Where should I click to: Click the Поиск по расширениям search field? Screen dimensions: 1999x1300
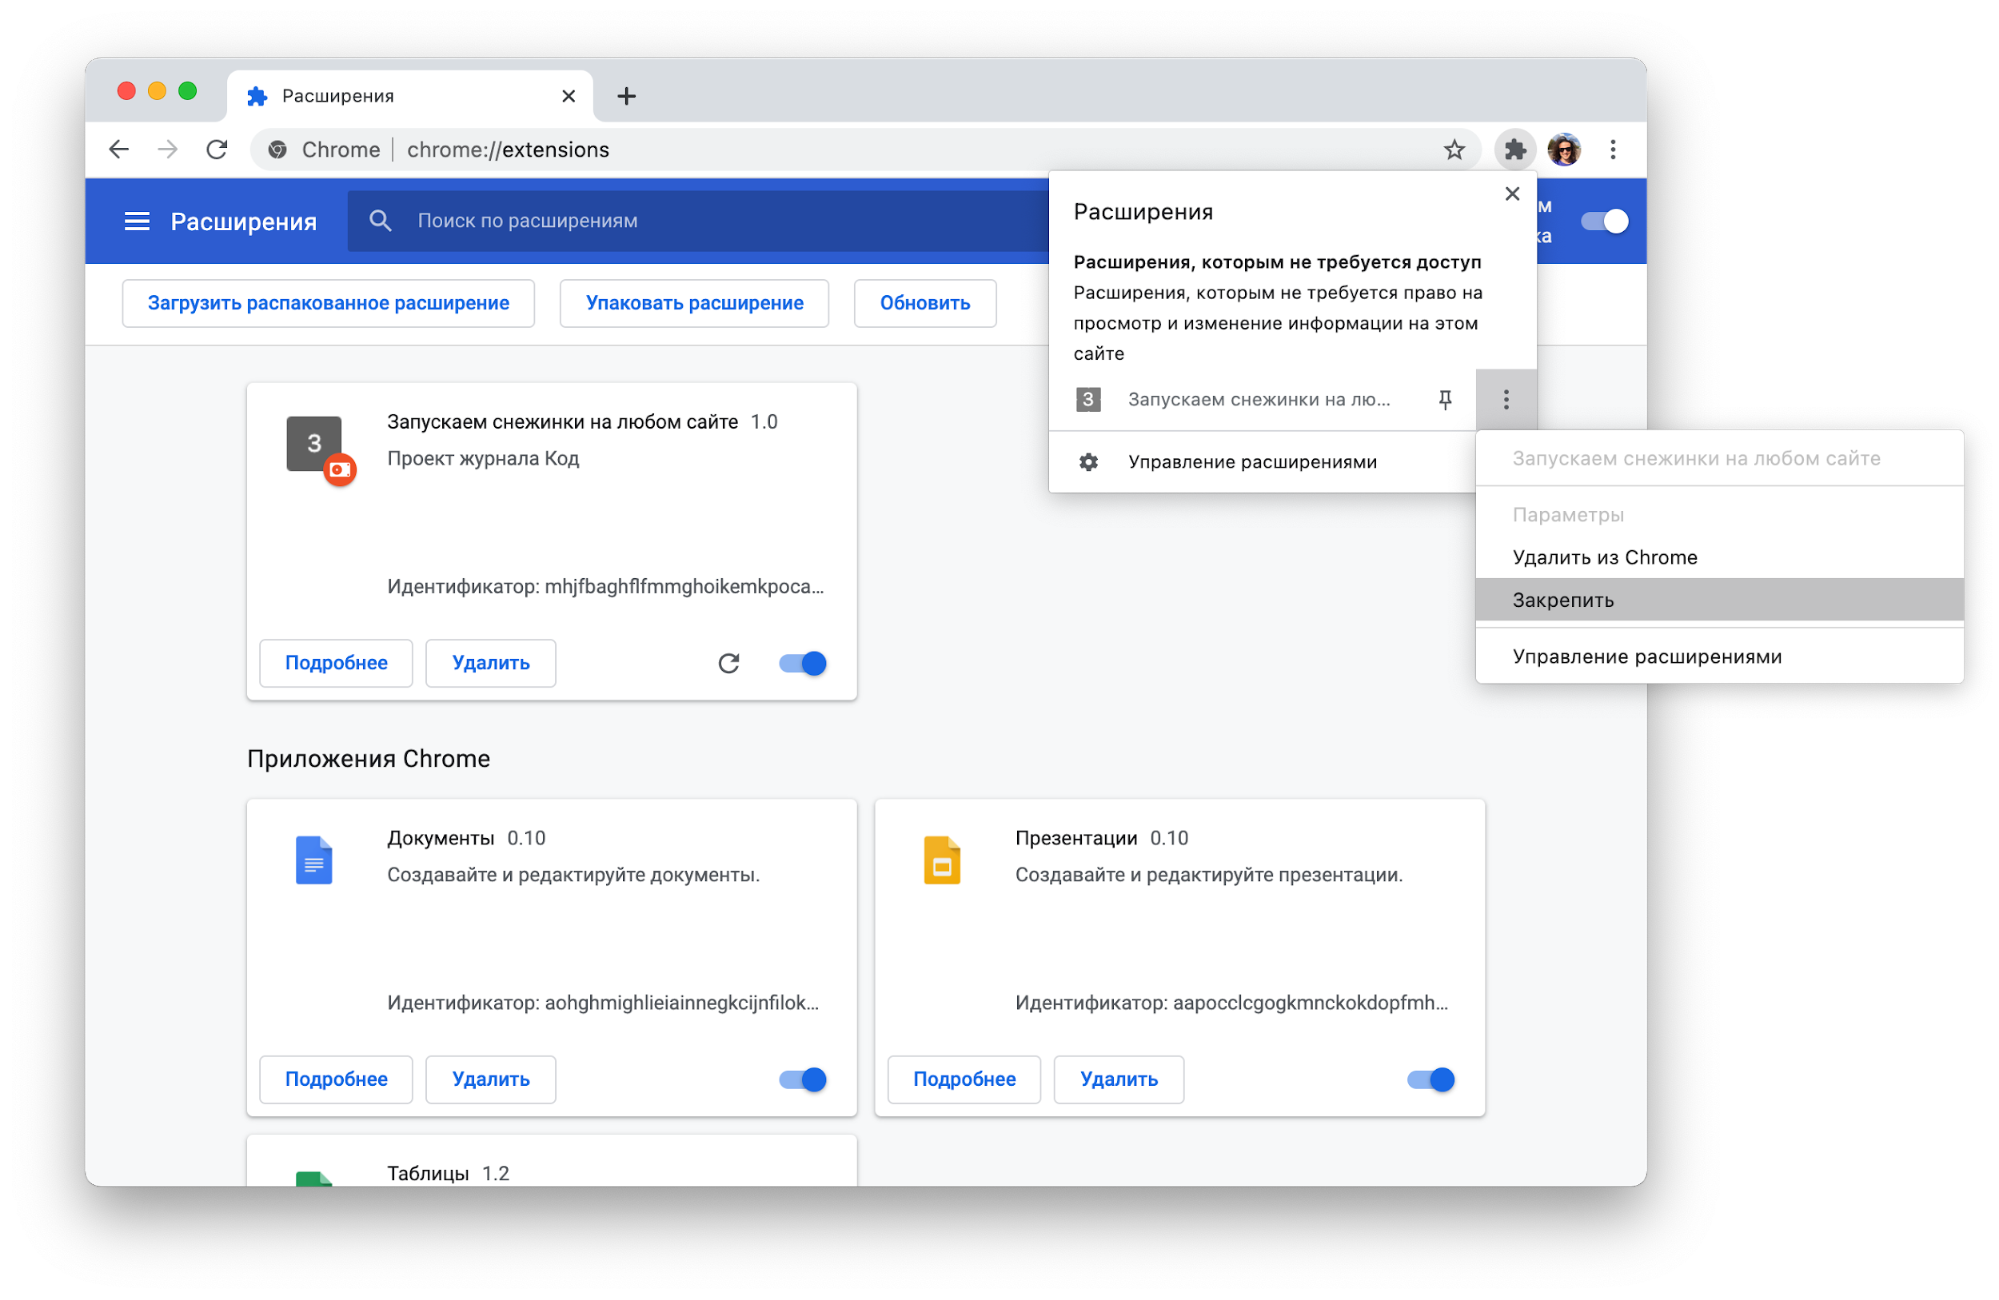click(x=700, y=221)
